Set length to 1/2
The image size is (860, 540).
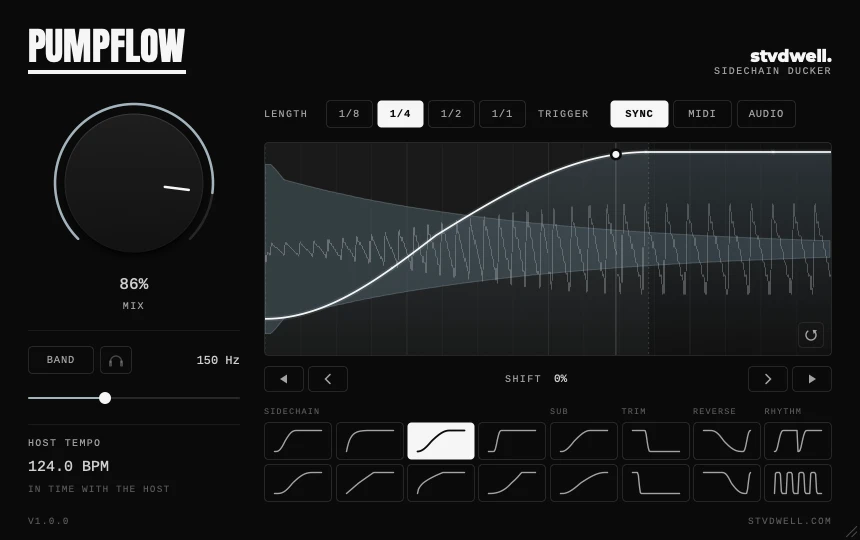click(x=451, y=114)
